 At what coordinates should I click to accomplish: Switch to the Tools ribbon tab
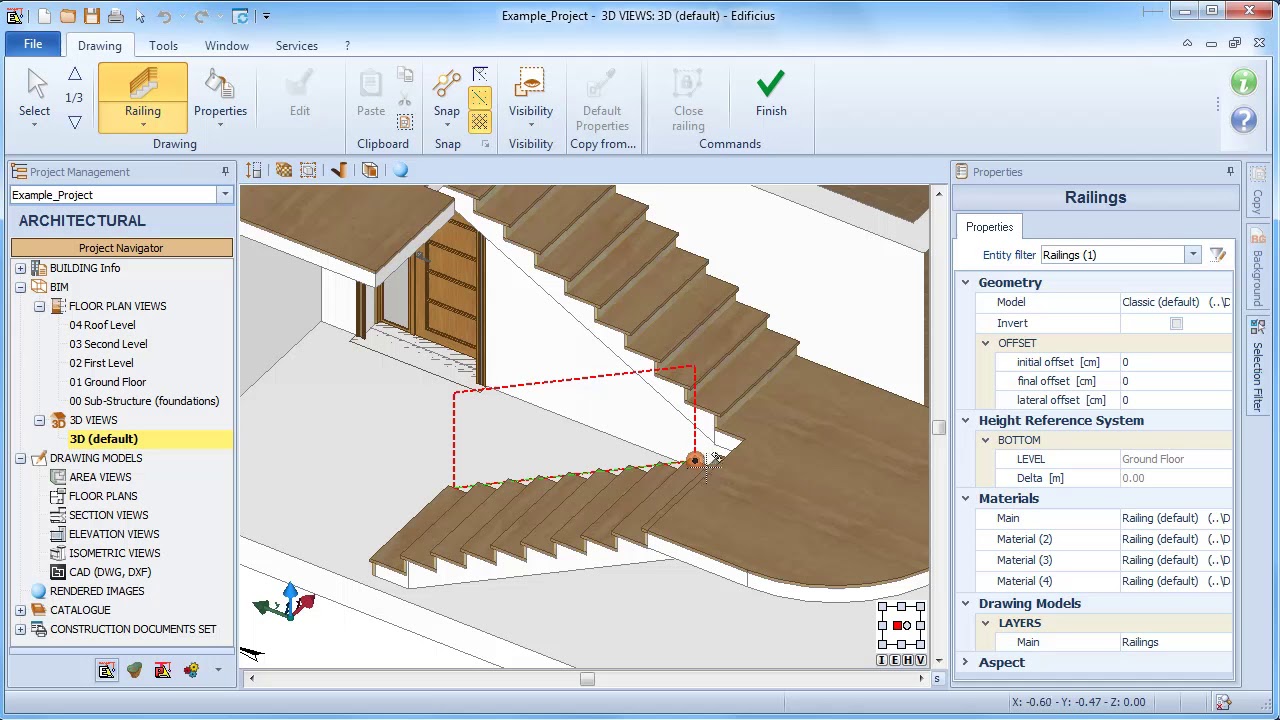point(163,46)
